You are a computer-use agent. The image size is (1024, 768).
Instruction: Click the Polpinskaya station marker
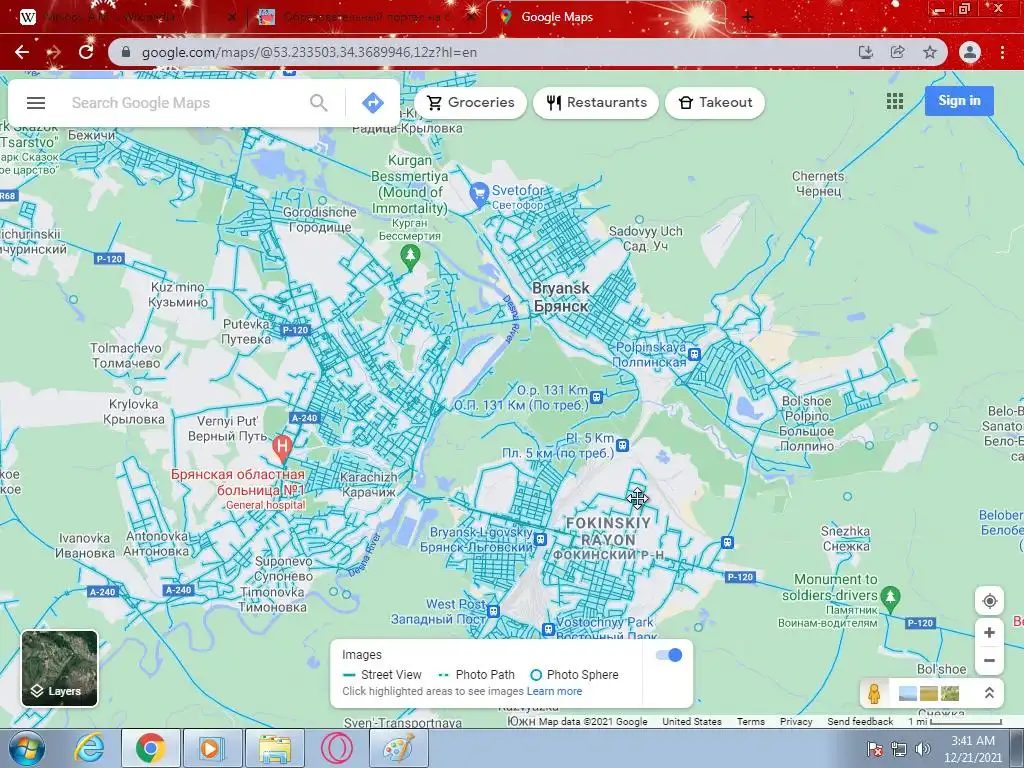click(x=694, y=355)
